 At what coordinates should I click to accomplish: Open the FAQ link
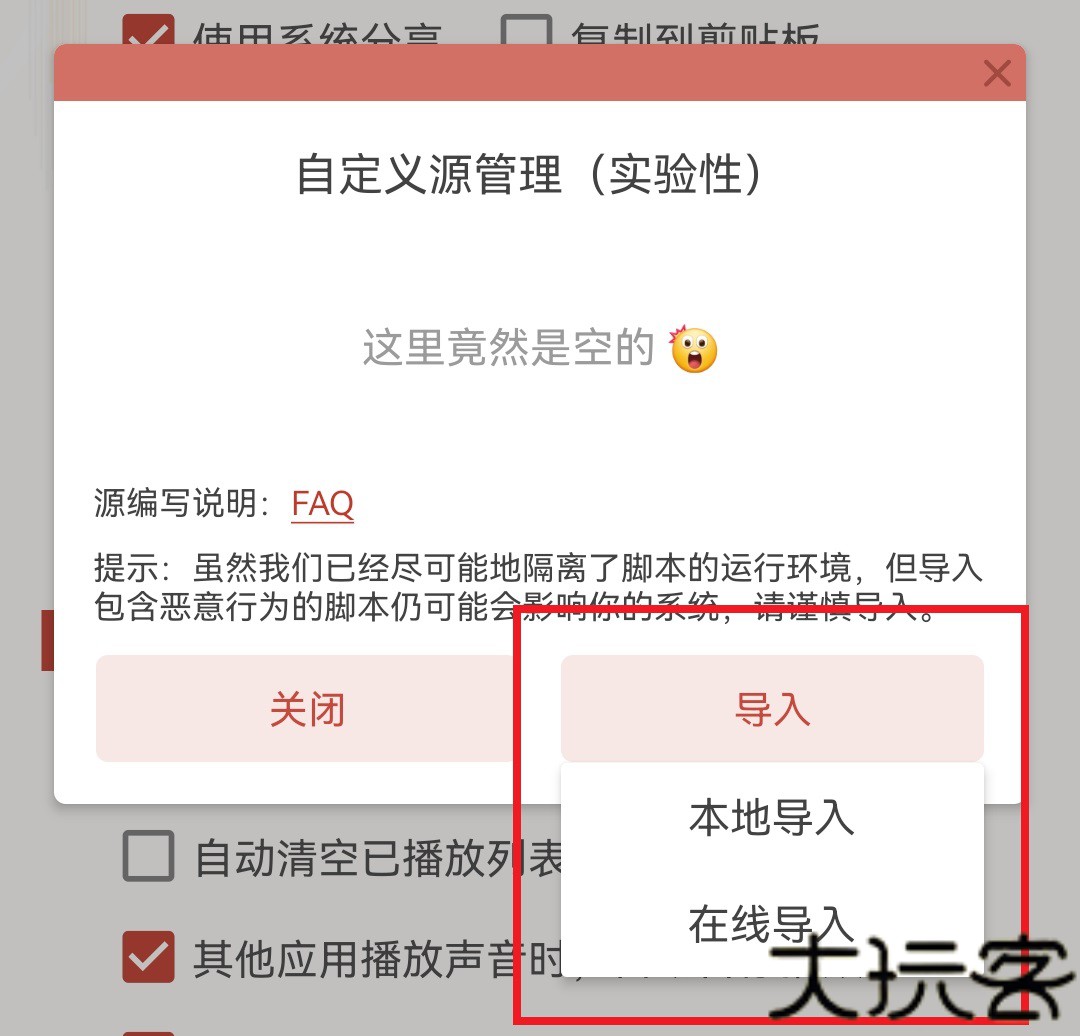coord(322,504)
